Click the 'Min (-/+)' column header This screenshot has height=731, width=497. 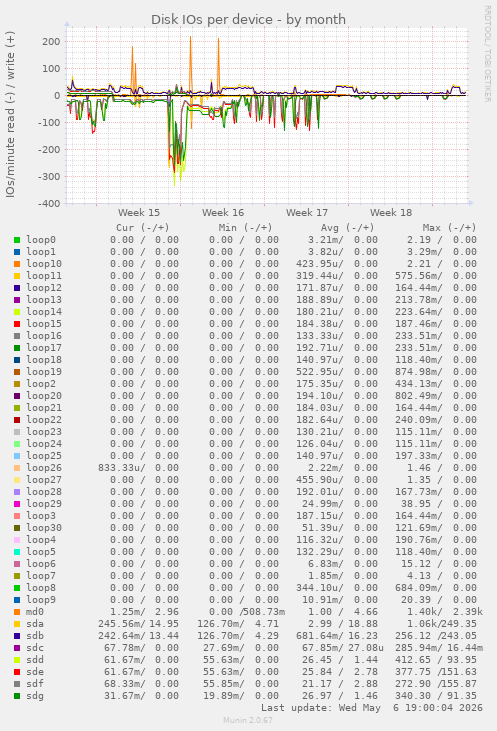click(245, 228)
